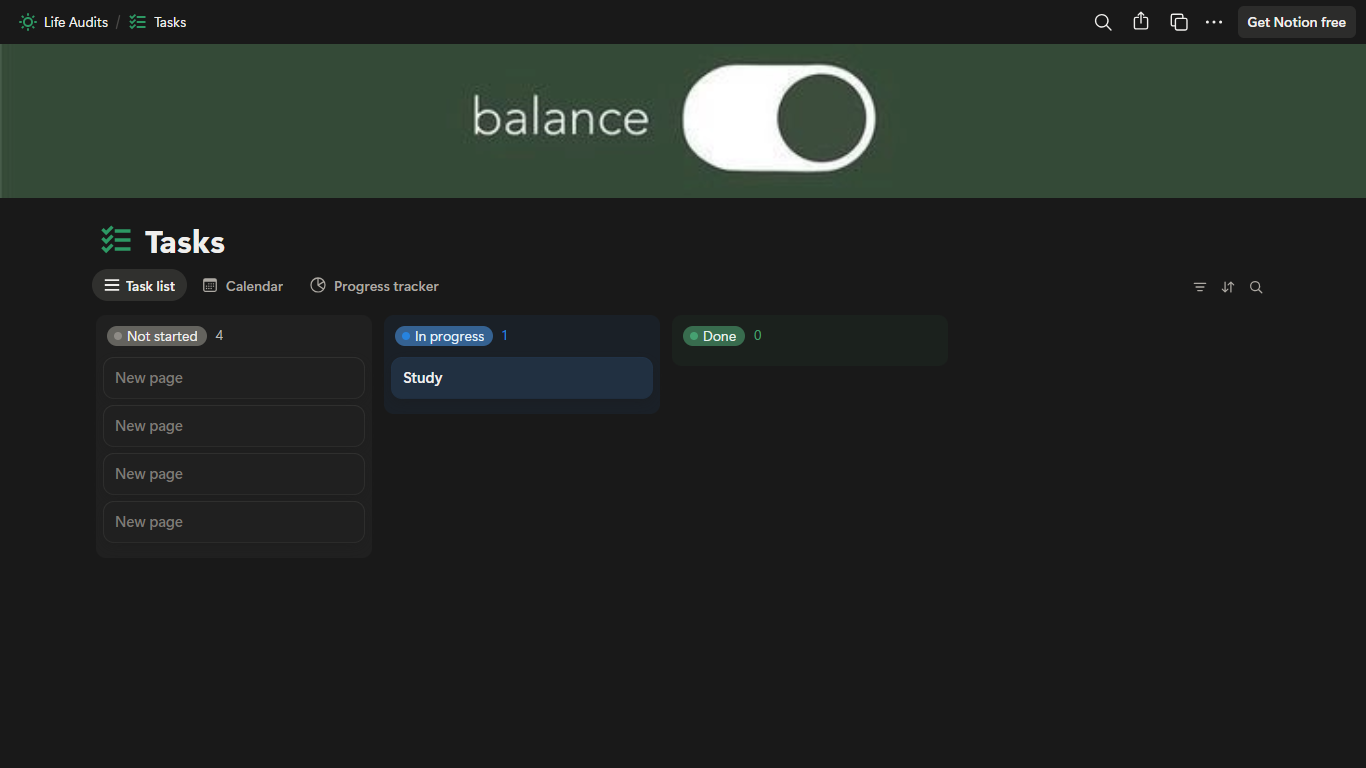
Task: Click the duplicate page icon
Action: tap(1179, 22)
